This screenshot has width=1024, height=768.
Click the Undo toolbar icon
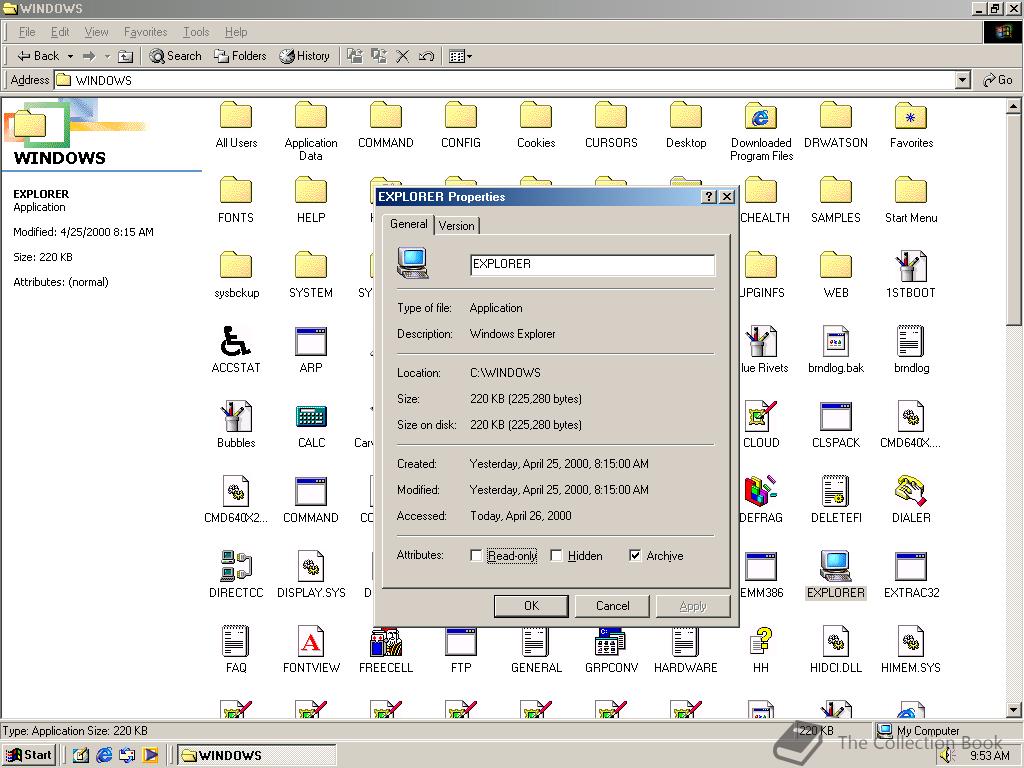click(427, 56)
